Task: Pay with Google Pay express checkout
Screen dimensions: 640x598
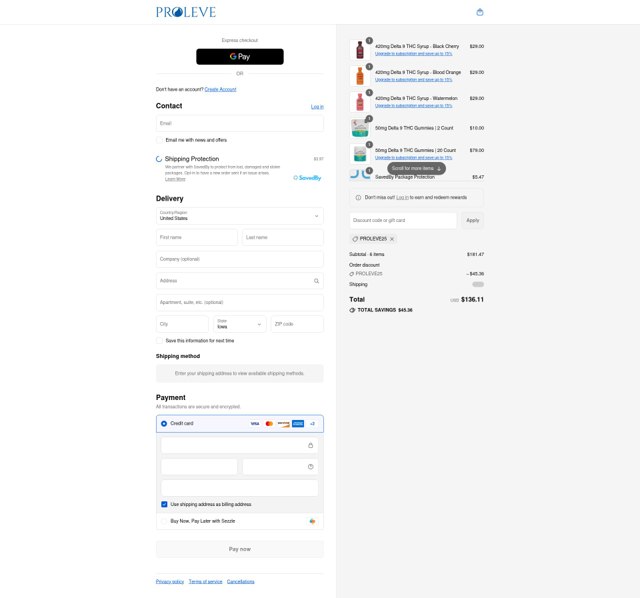Action: [x=240, y=57]
